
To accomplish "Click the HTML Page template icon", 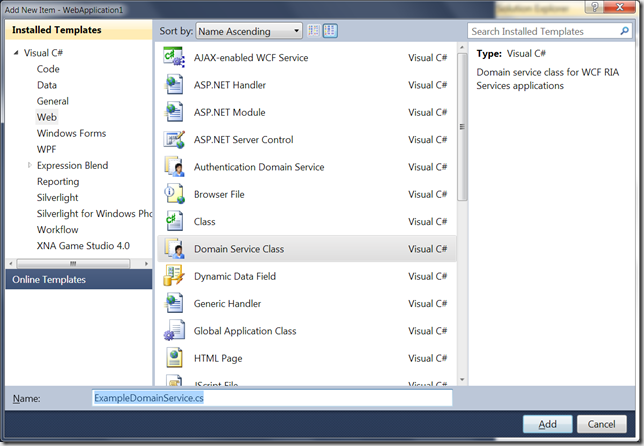I will [x=174, y=358].
